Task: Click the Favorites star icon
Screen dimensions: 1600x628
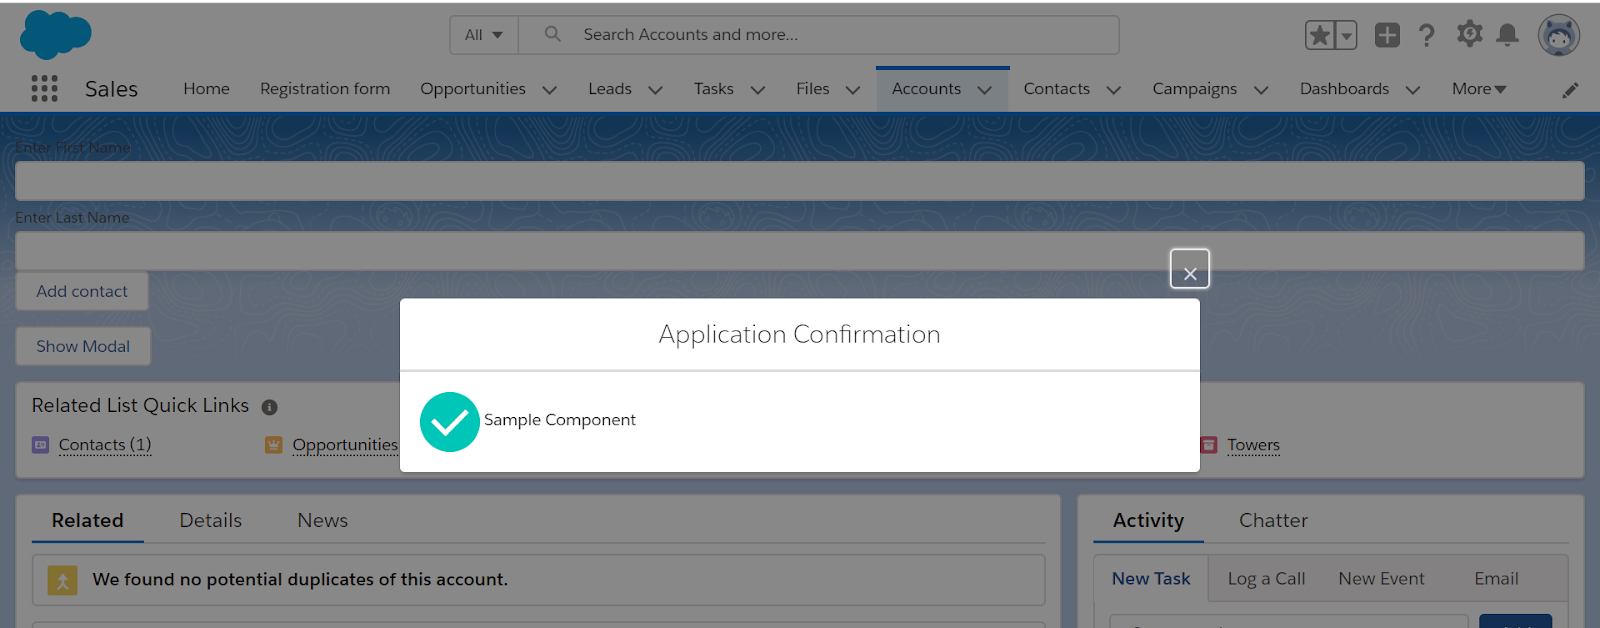Action: click(1320, 36)
